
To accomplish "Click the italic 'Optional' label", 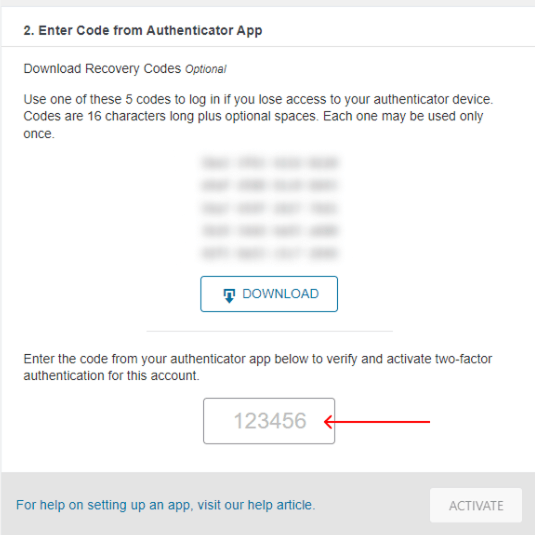I will [206, 69].
